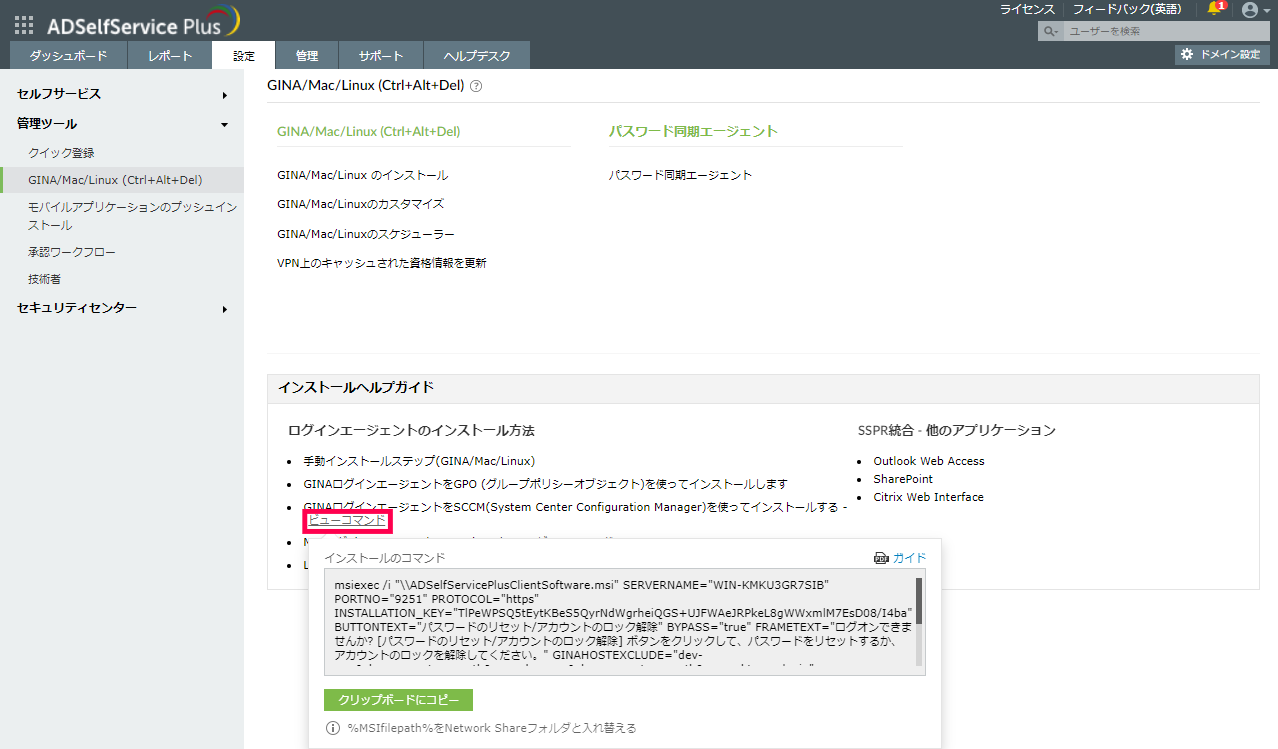
Task: Open GINA/Mac/Linux のインストール link
Action: [363, 175]
